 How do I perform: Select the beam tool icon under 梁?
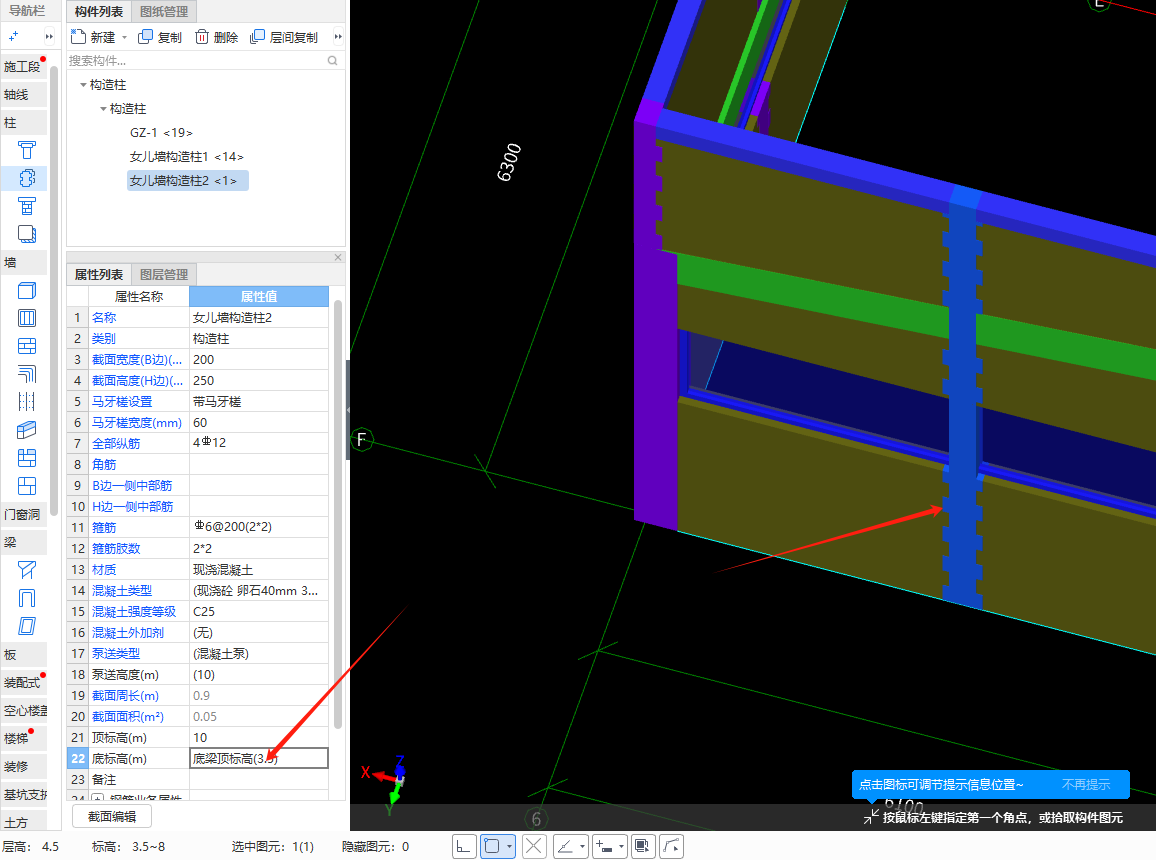point(27,570)
